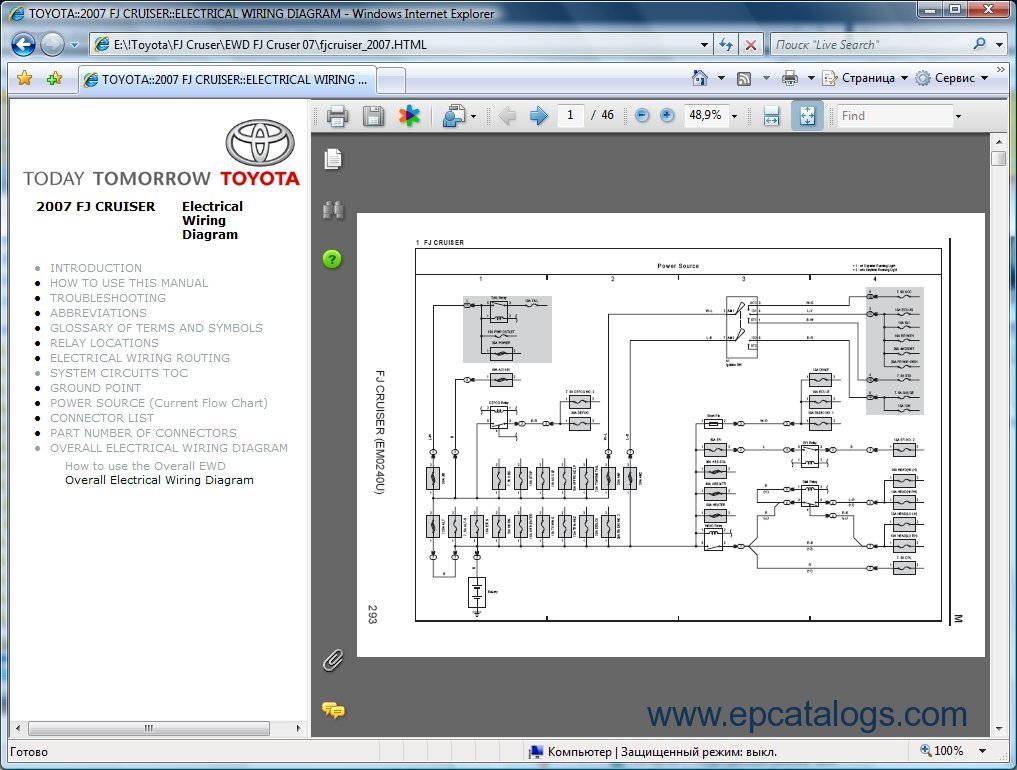Open the Comments speech bubble panel
Image resolution: width=1017 pixels, height=770 pixels.
pos(333,710)
